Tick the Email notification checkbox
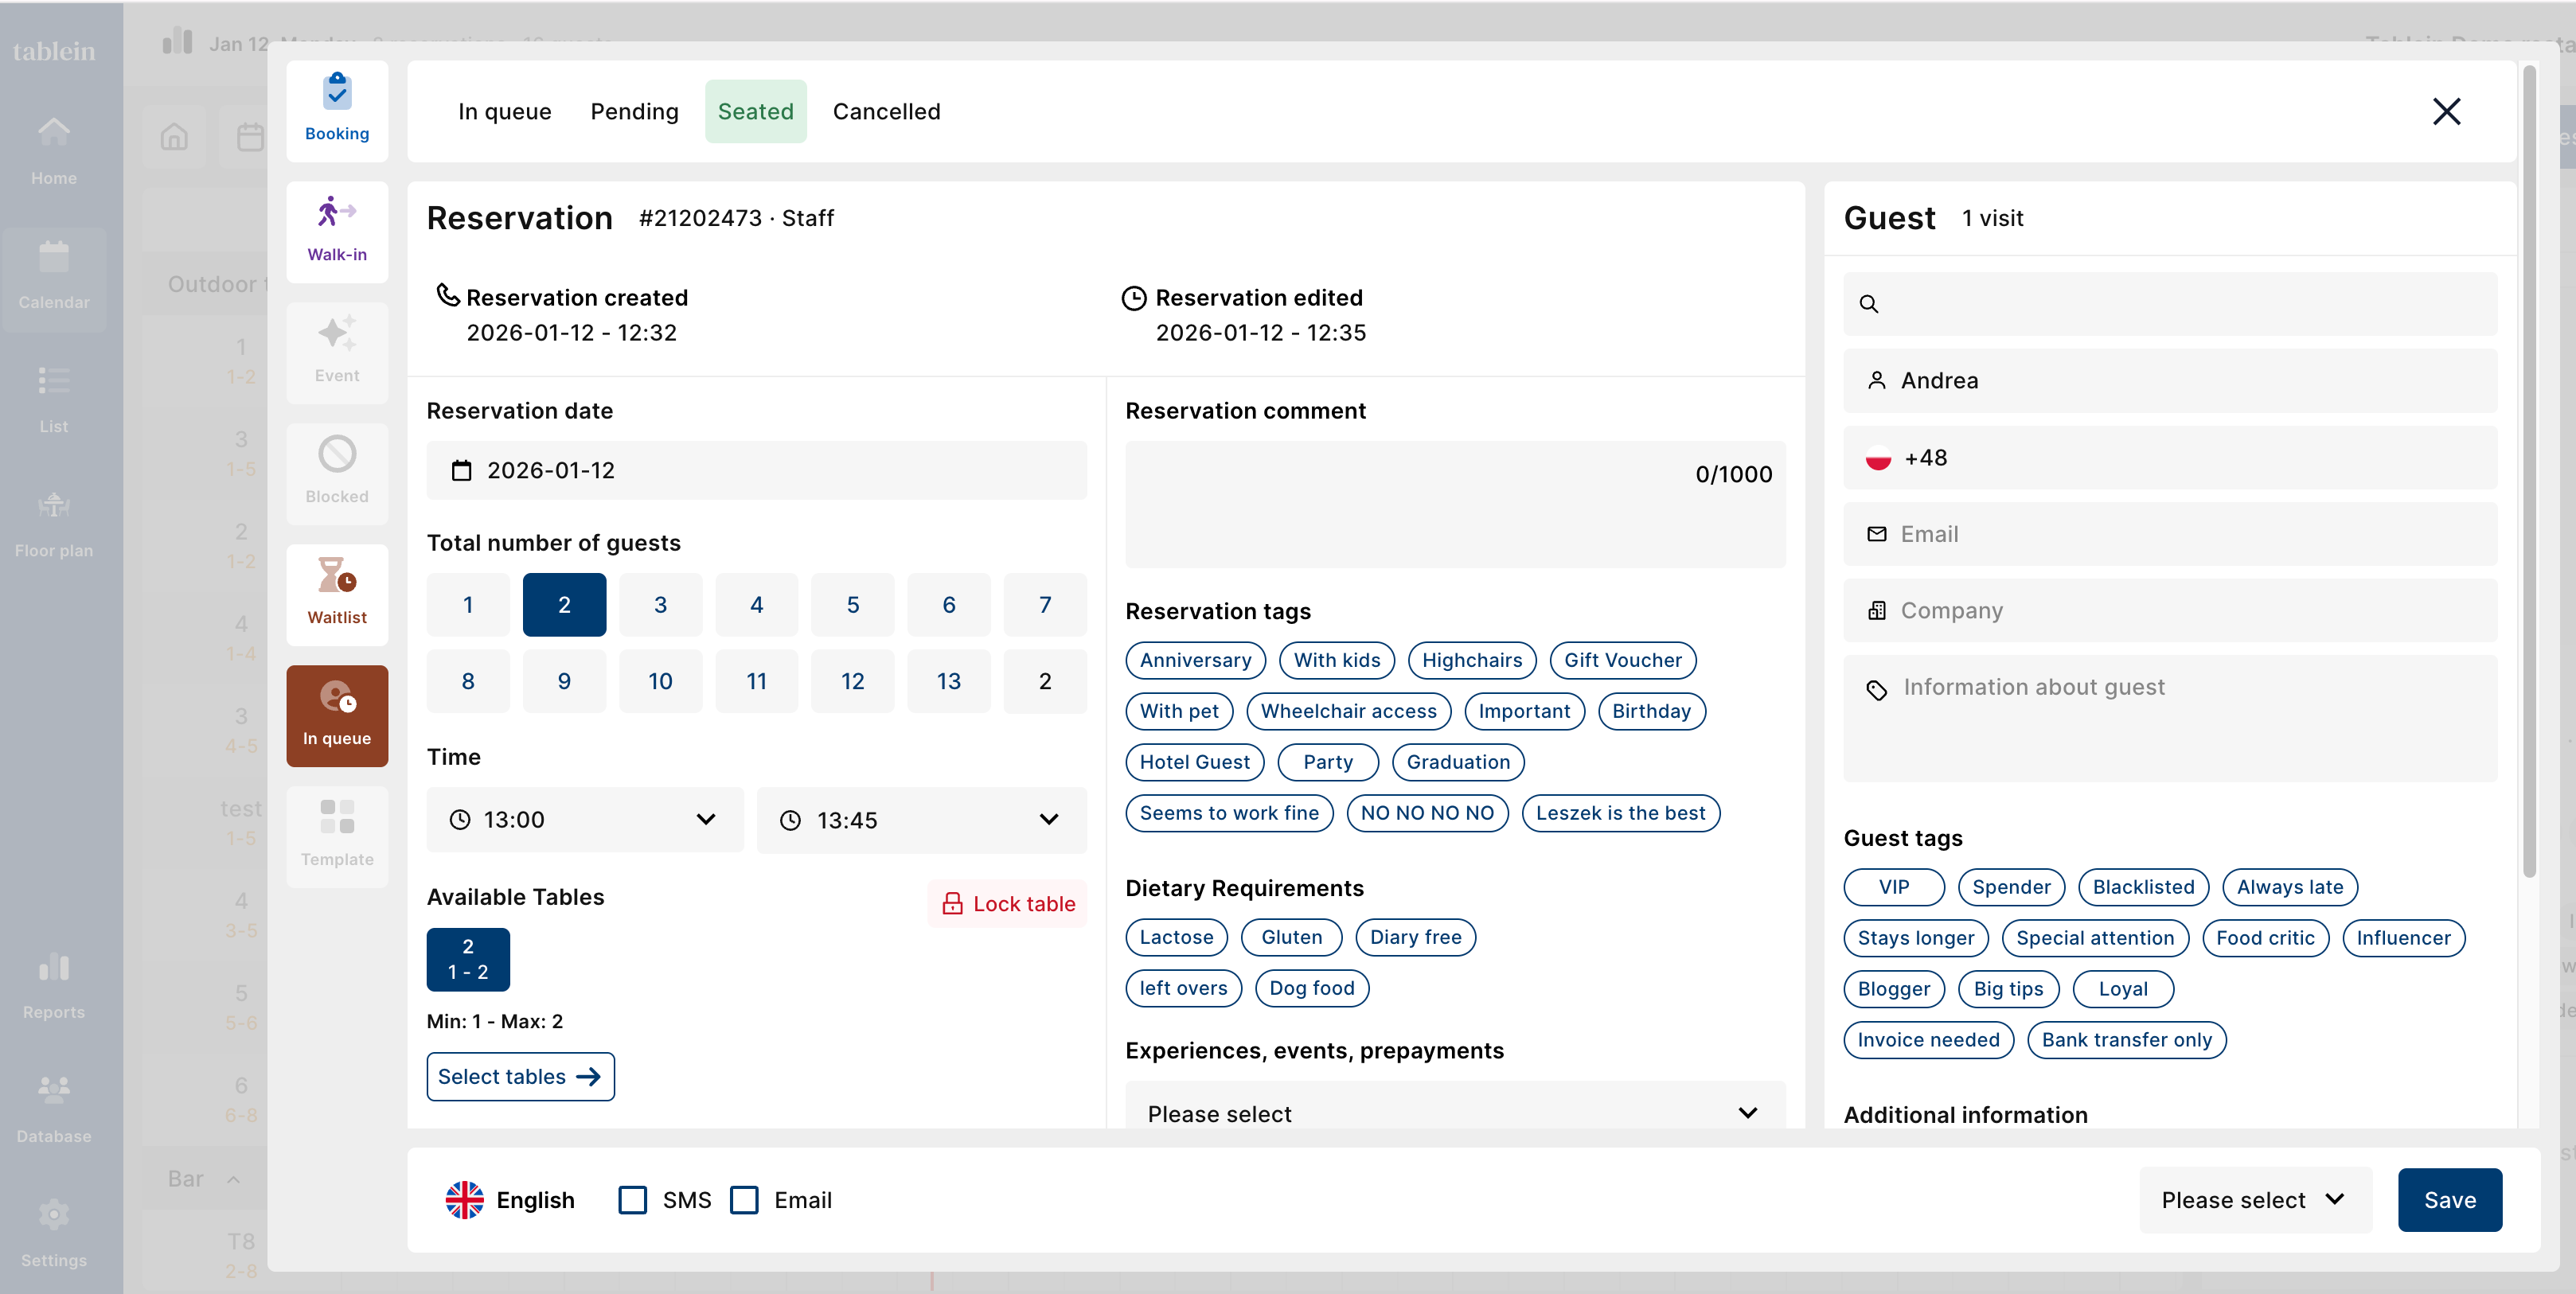The height and width of the screenshot is (1294, 2576). coord(744,1200)
